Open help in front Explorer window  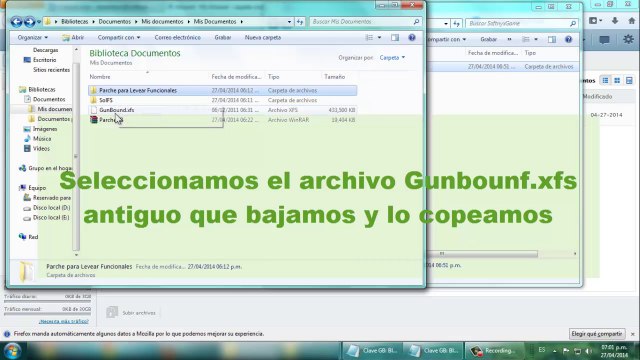(412, 38)
